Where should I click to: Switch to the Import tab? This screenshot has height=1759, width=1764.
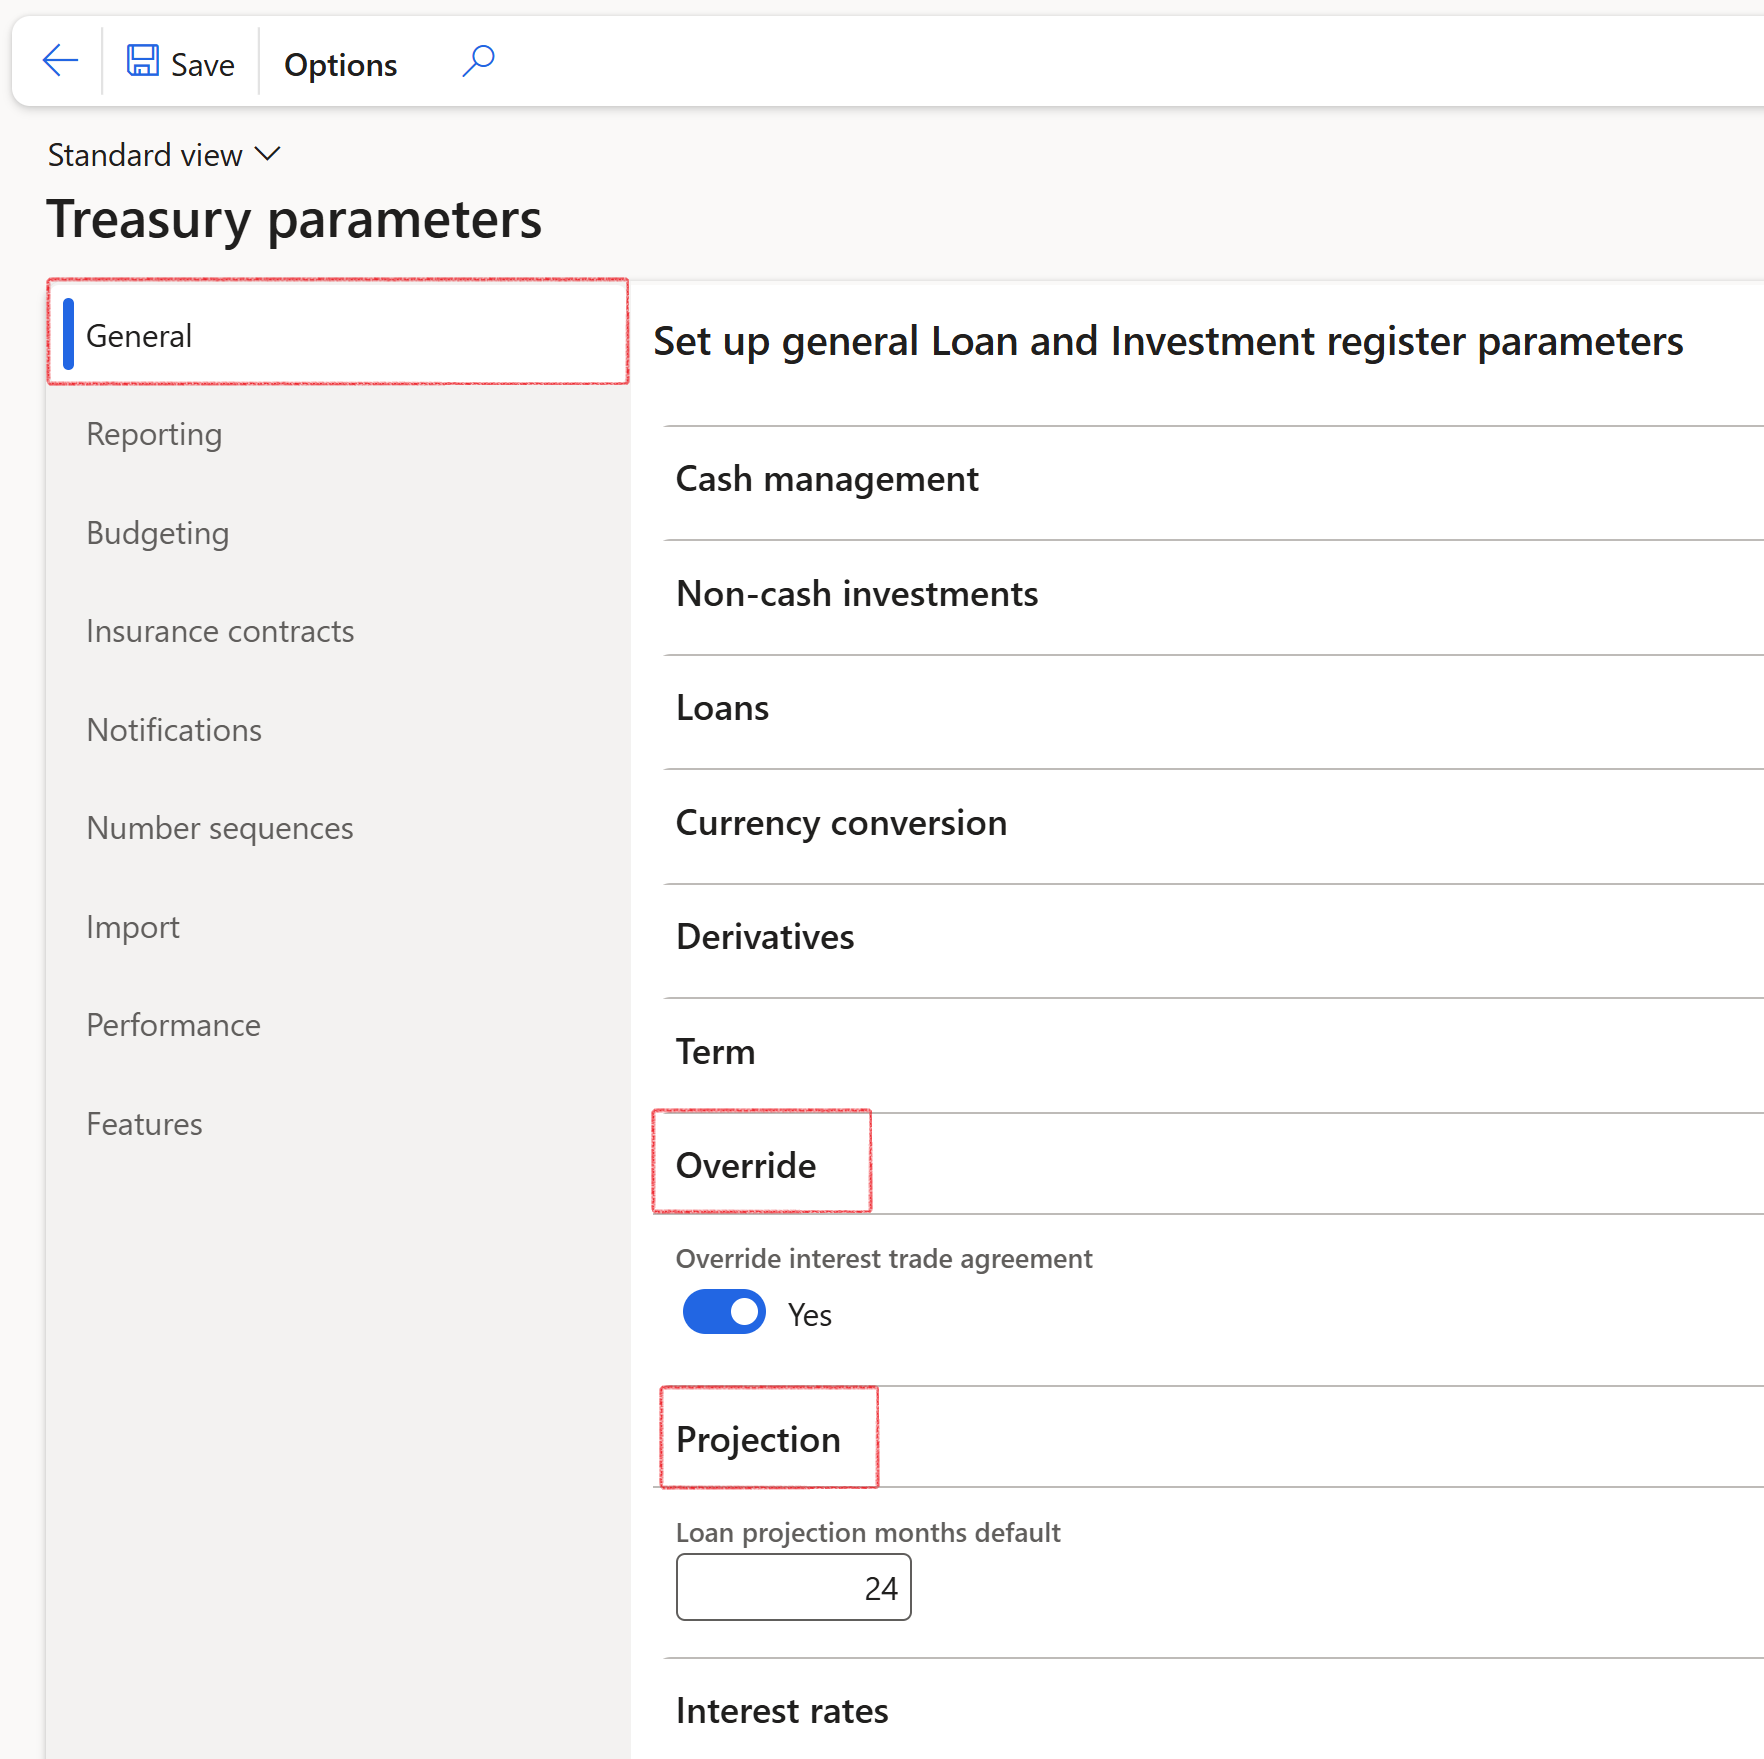click(x=133, y=927)
